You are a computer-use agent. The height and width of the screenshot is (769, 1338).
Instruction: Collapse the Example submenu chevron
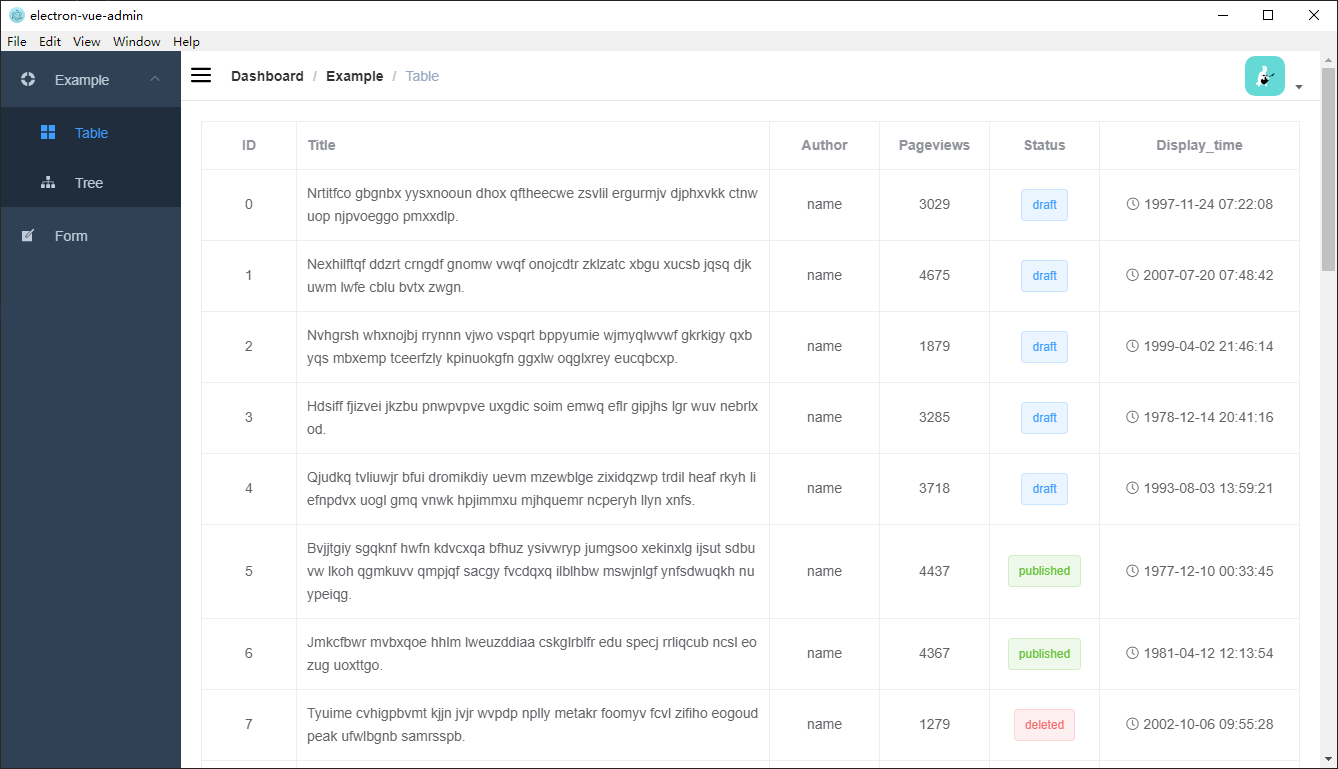[155, 79]
